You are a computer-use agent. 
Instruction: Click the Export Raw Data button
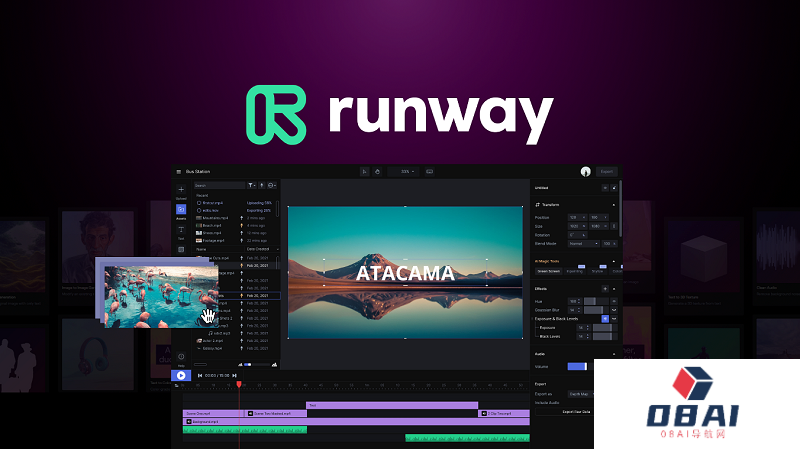point(576,411)
